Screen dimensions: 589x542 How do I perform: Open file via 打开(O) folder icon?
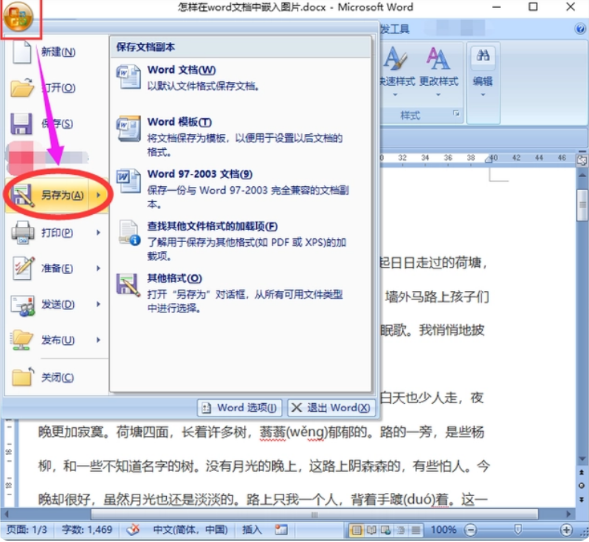[22, 88]
